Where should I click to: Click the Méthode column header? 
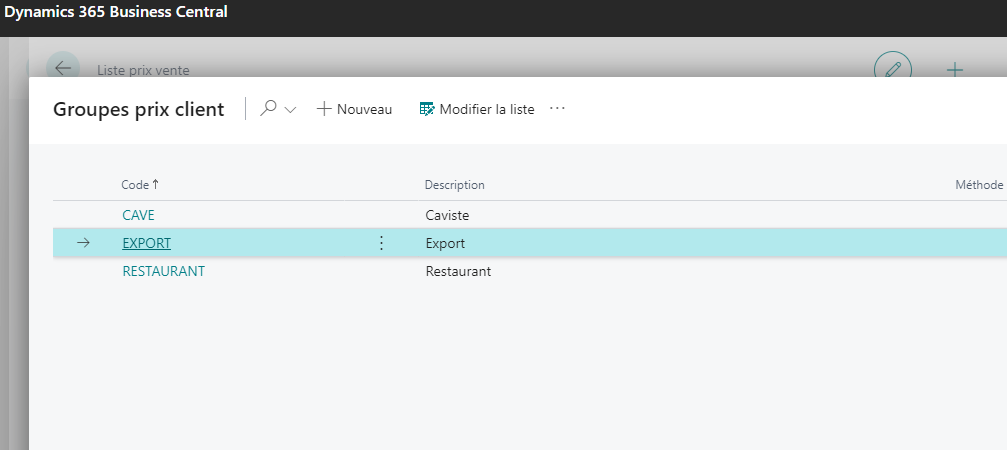click(x=979, y=185)
